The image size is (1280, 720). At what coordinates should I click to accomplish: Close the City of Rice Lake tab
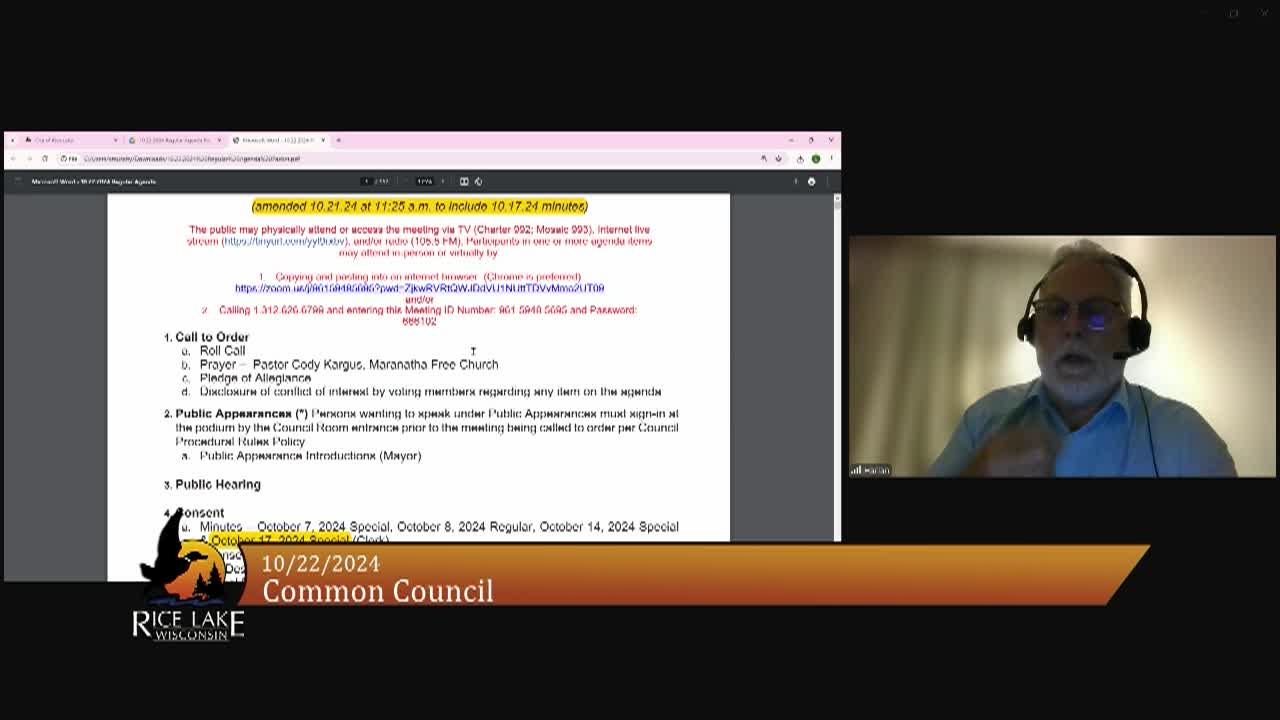pyautogui.click(x=115, y=140)
